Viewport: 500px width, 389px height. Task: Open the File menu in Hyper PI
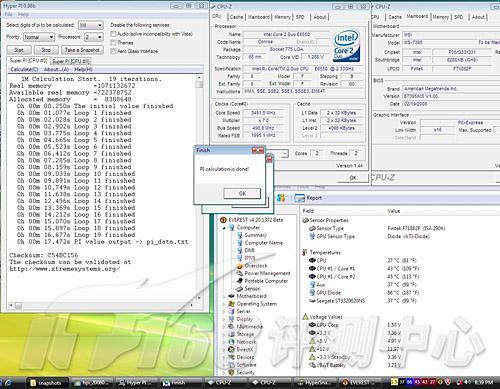click(9, 14)
